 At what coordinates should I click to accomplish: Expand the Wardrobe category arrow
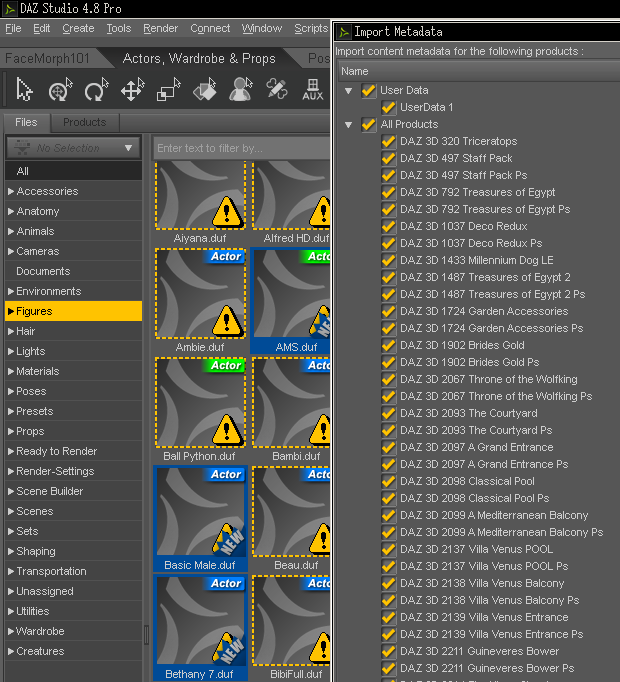click(11, 631)
